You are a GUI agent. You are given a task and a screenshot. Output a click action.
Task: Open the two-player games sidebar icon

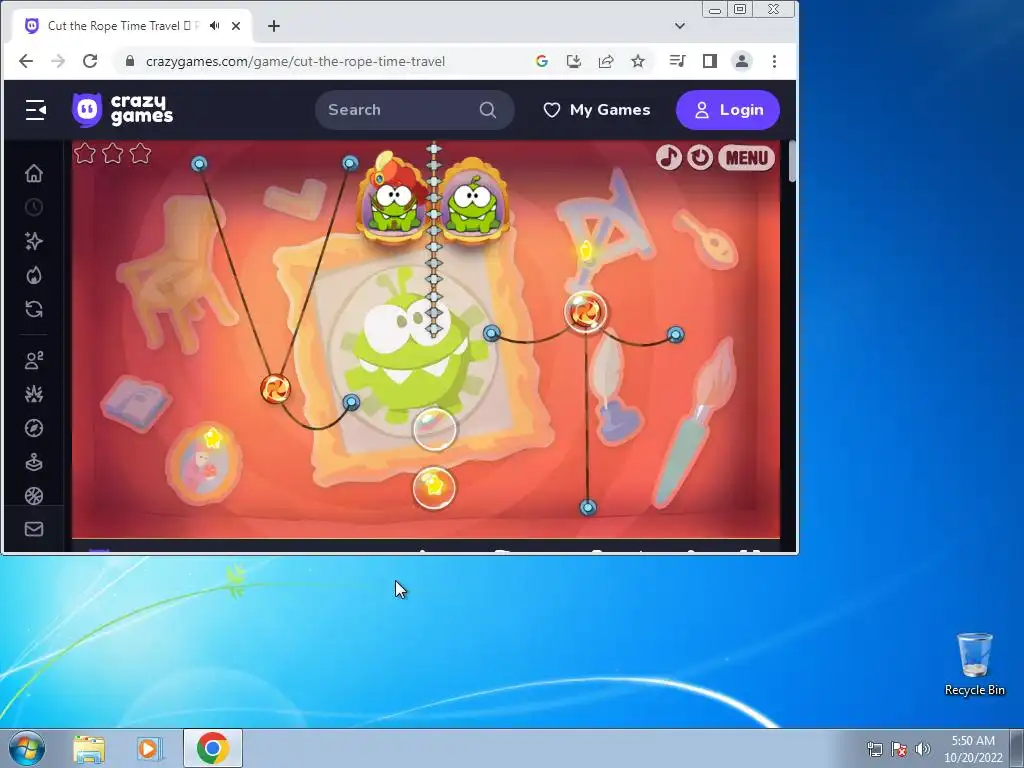34,360
